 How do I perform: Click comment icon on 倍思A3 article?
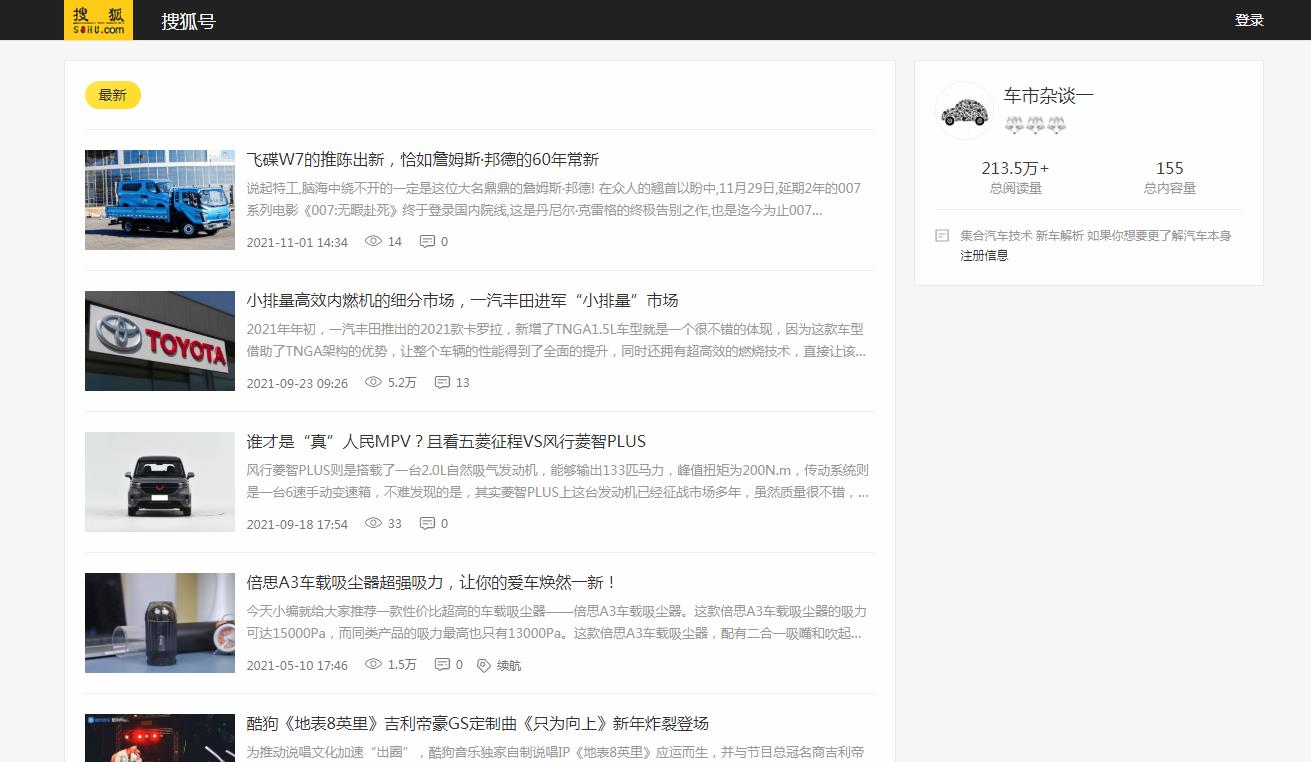point(442,664)
